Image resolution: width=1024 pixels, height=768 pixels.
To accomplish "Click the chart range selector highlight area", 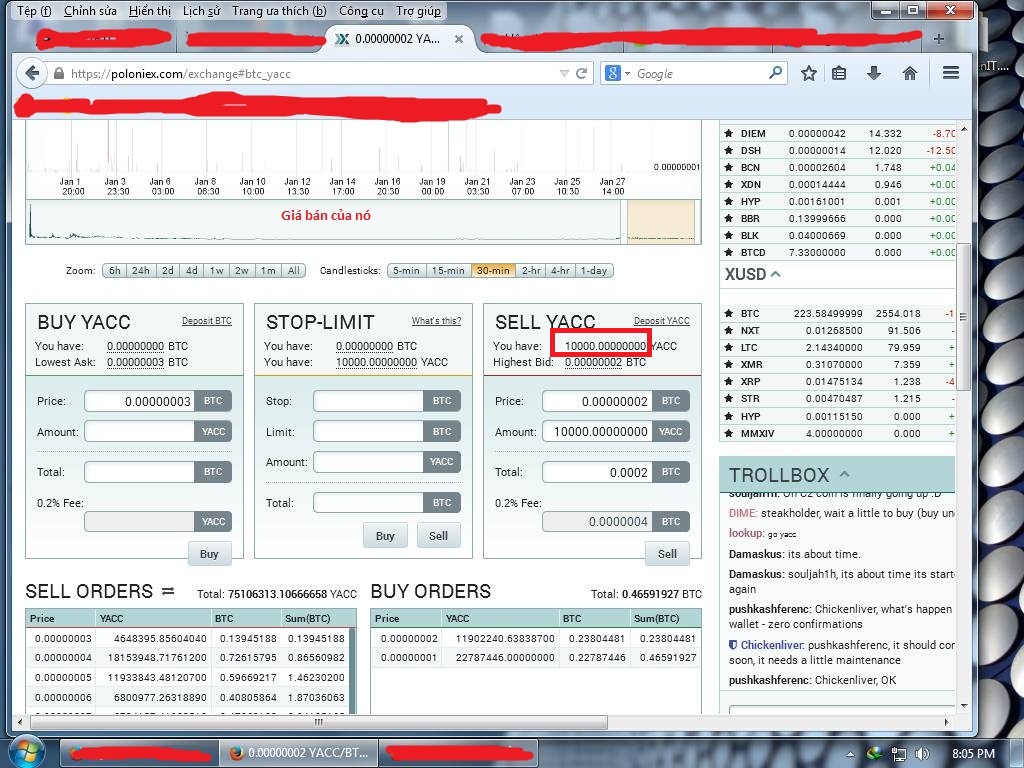I will (x=660, y=220).
